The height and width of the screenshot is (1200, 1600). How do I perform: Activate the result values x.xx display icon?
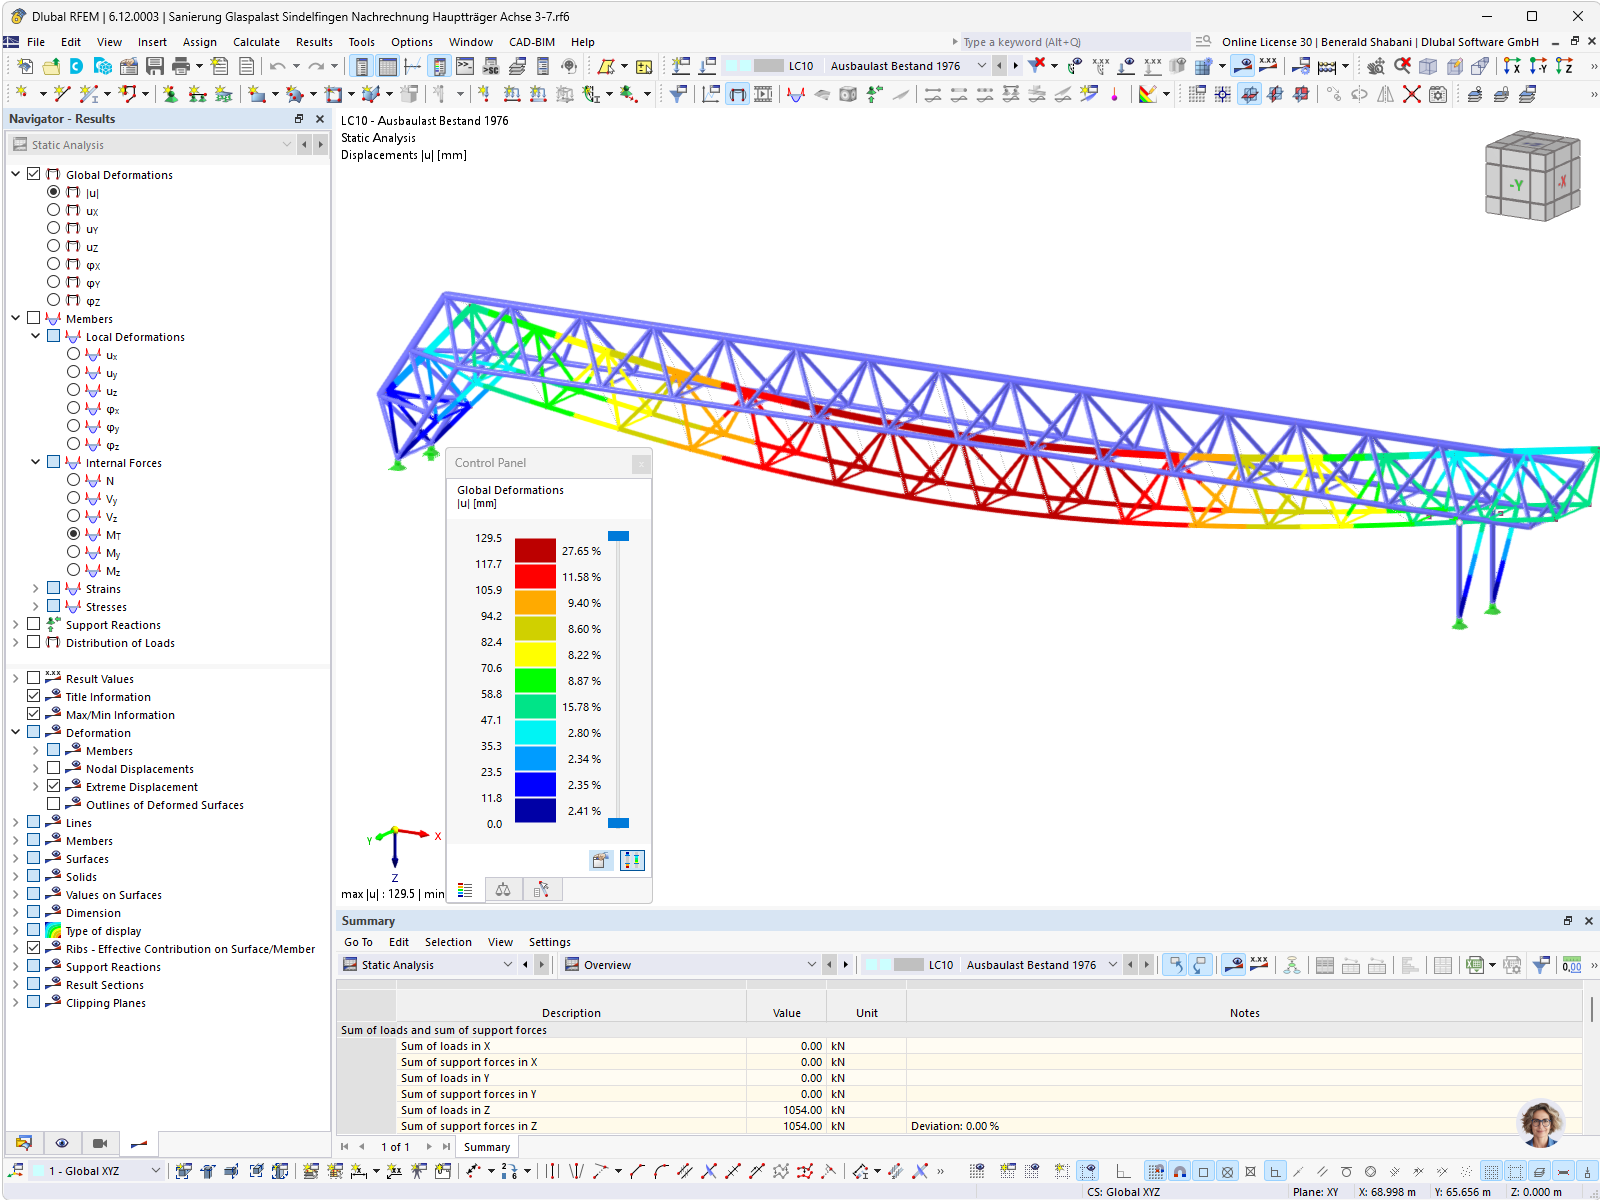1268,66
